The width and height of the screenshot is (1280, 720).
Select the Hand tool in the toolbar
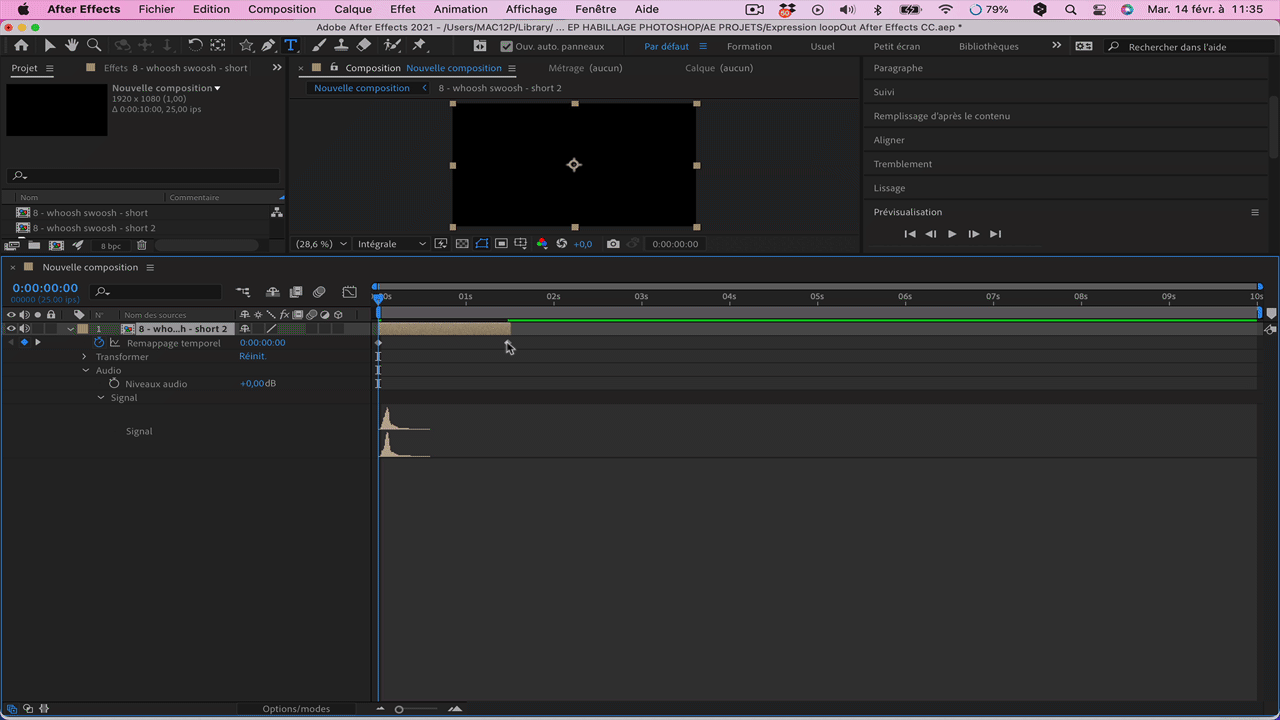(x=70, y=46)
